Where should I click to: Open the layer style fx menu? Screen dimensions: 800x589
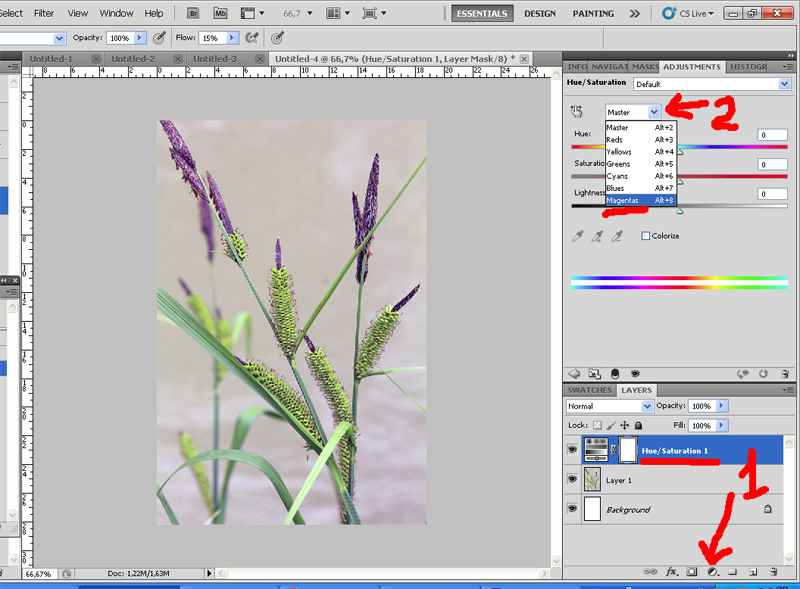[671, 571]
